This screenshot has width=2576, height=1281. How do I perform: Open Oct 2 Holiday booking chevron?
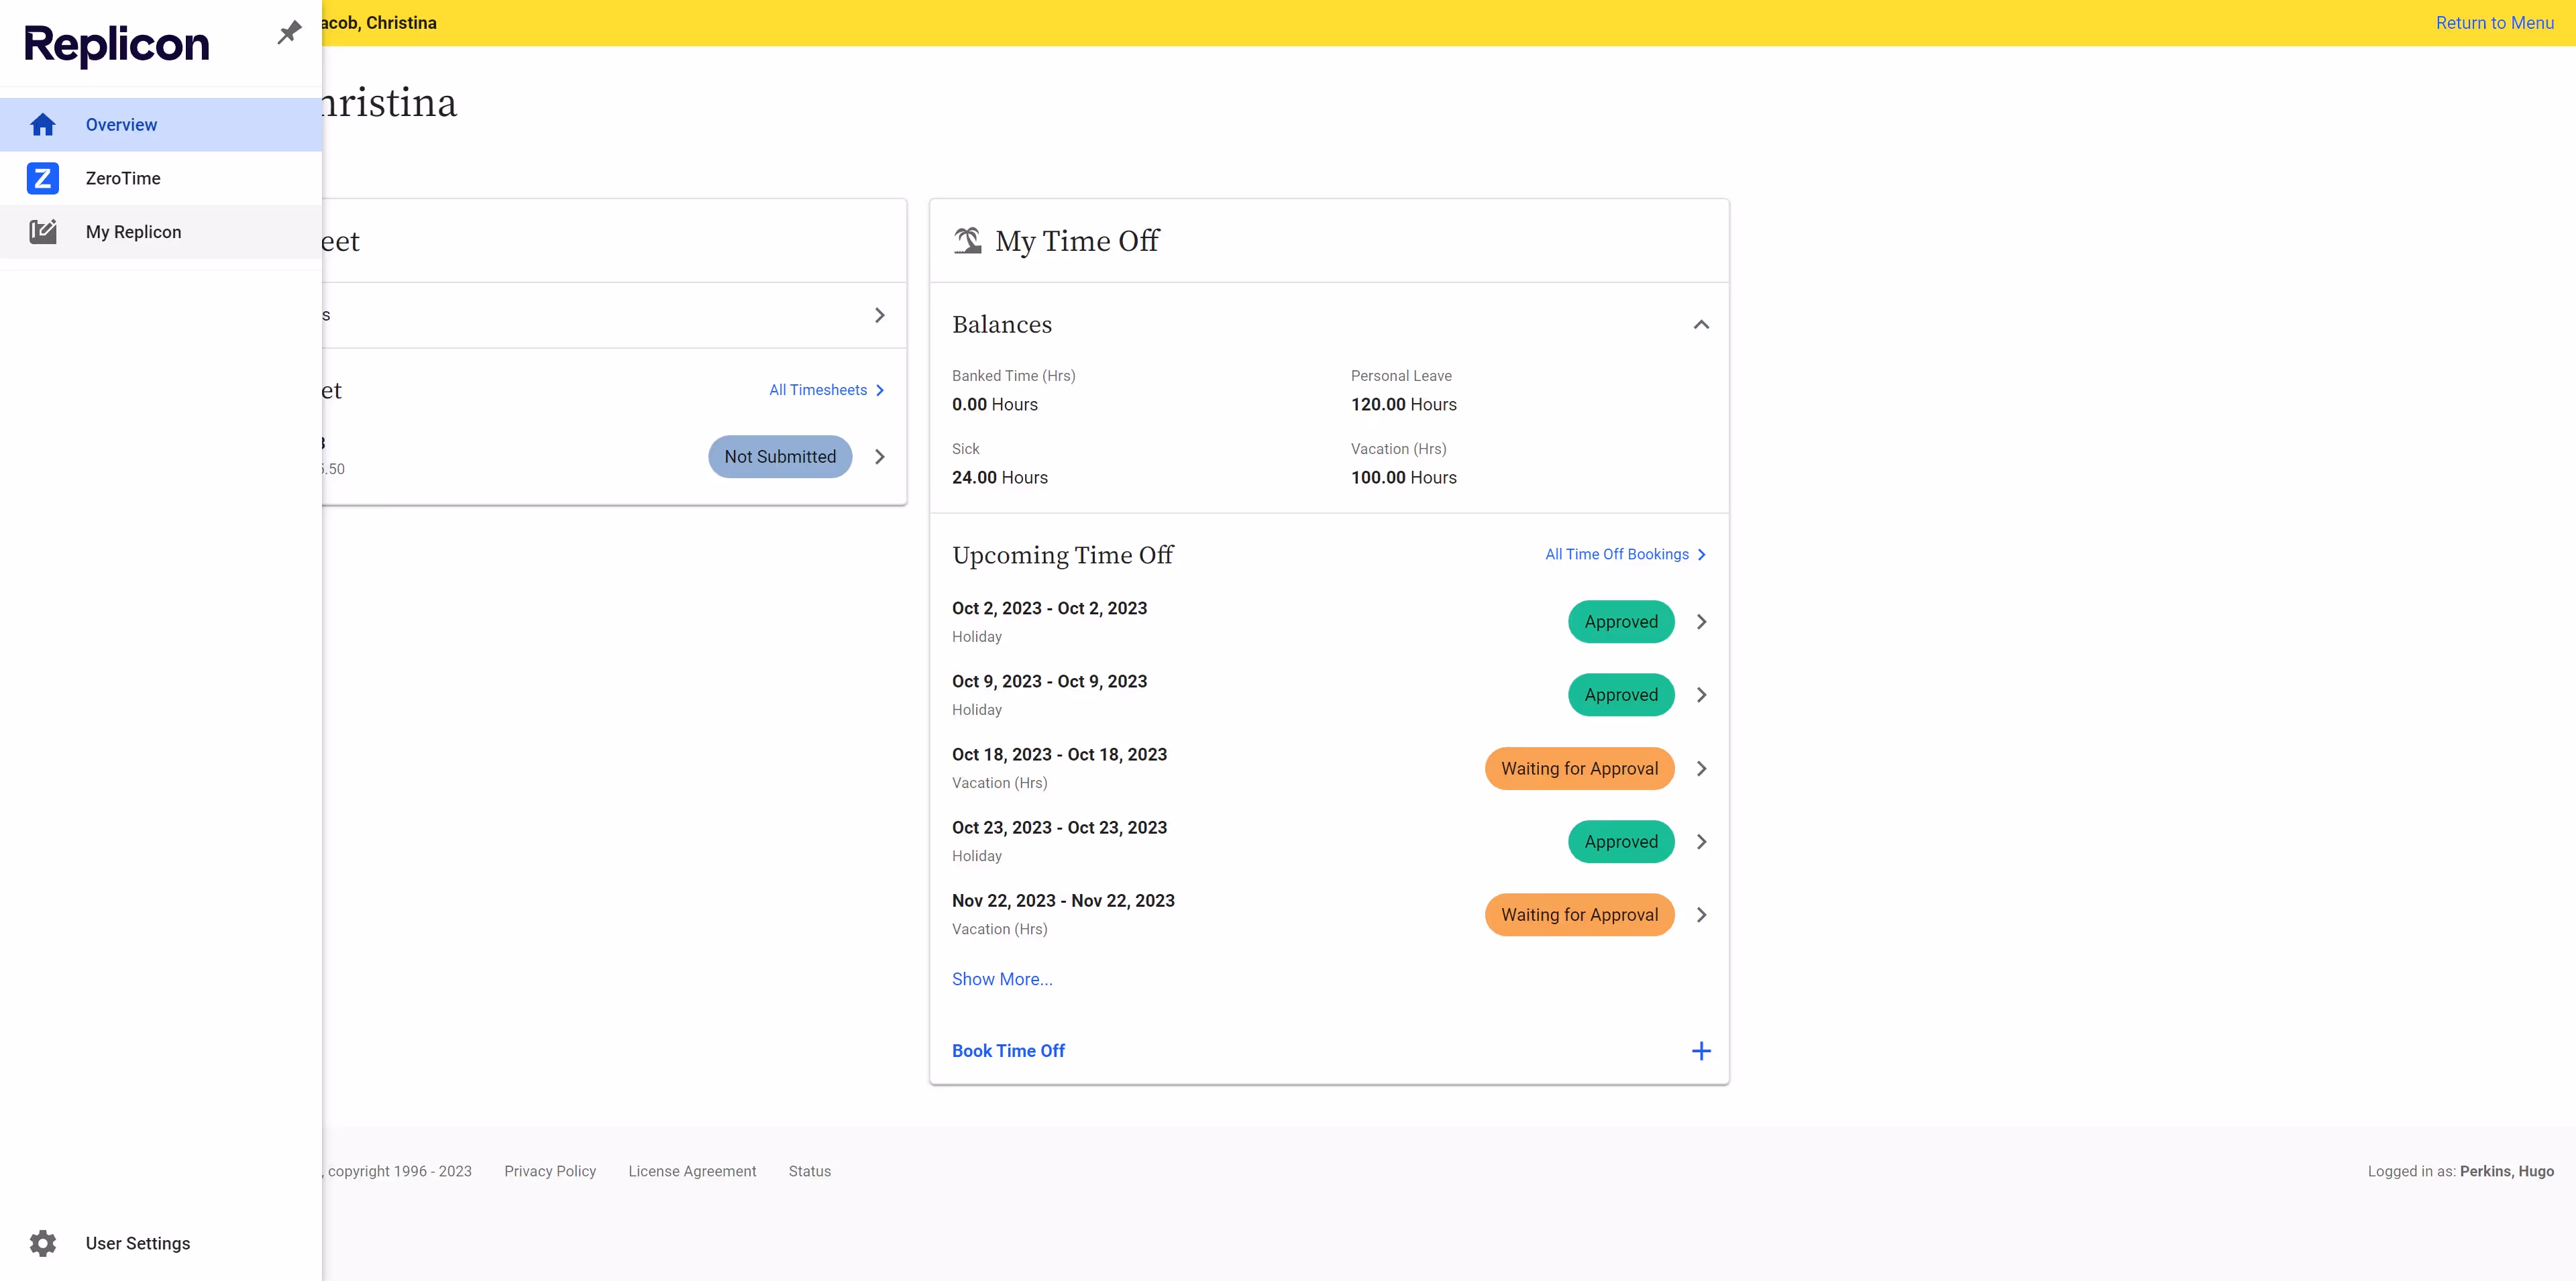coord(1700,622)
